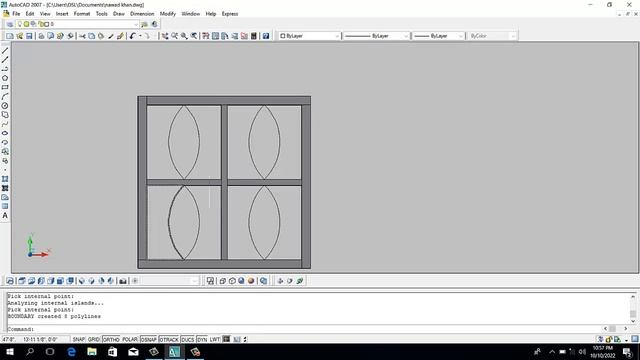Click the Windows Start button

10,351
